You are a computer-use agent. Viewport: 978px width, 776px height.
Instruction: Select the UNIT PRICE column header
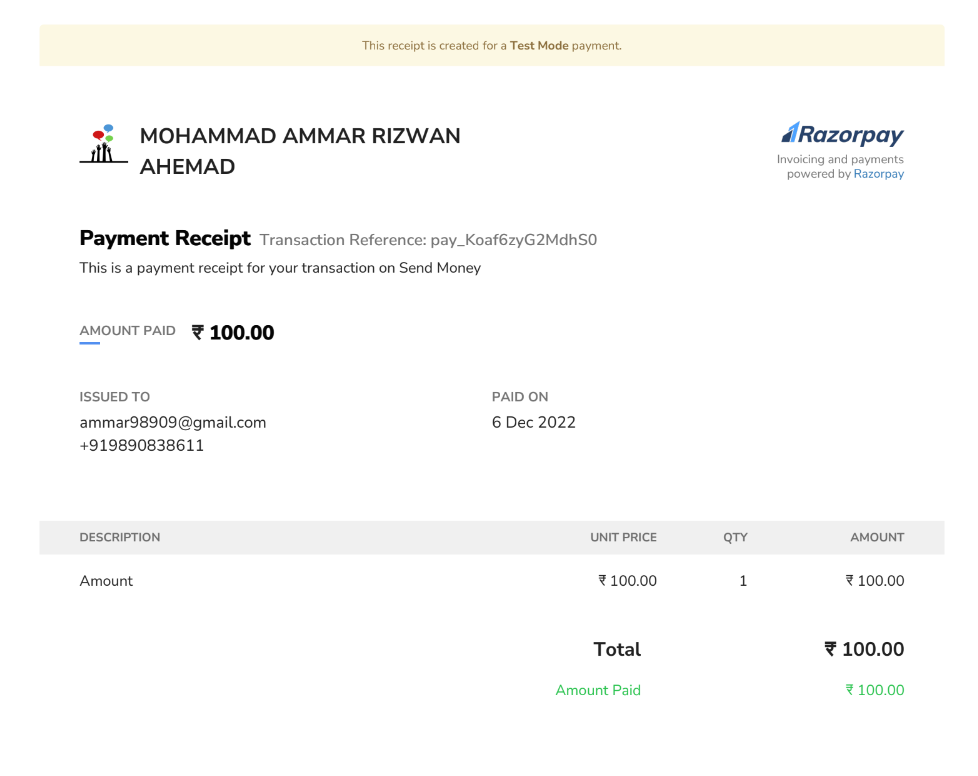click(x=623, y=537)
